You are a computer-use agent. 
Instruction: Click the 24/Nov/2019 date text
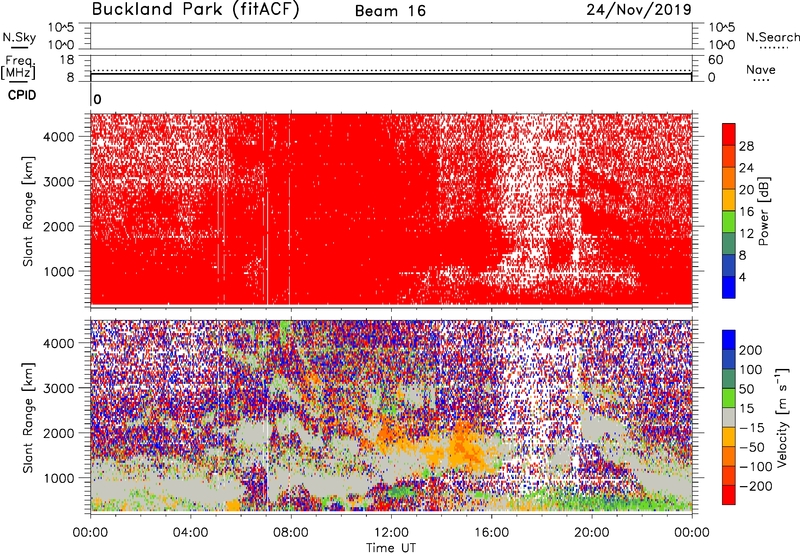tap(639, 10)
